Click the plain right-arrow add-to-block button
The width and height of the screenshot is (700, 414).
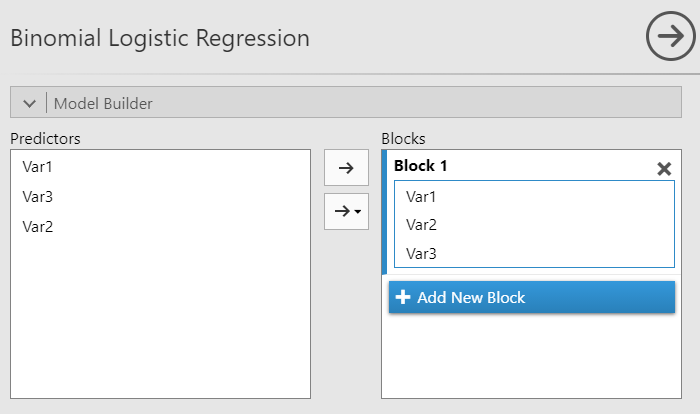click(347, 168)
